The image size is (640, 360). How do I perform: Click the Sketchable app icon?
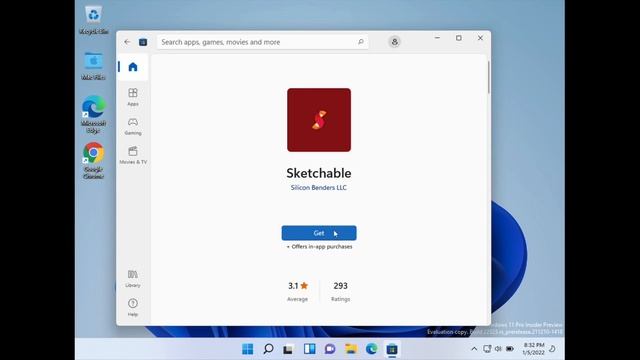[x=319, y=120]
